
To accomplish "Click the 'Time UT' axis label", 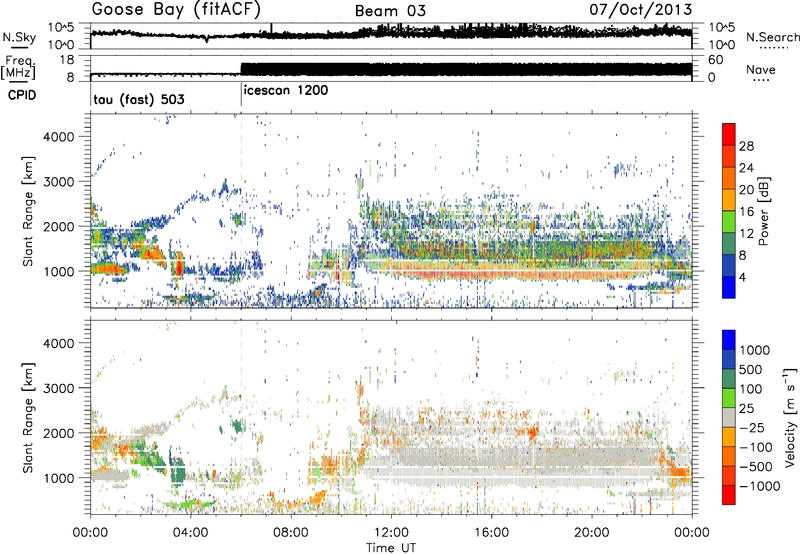I will pos(391,548).
